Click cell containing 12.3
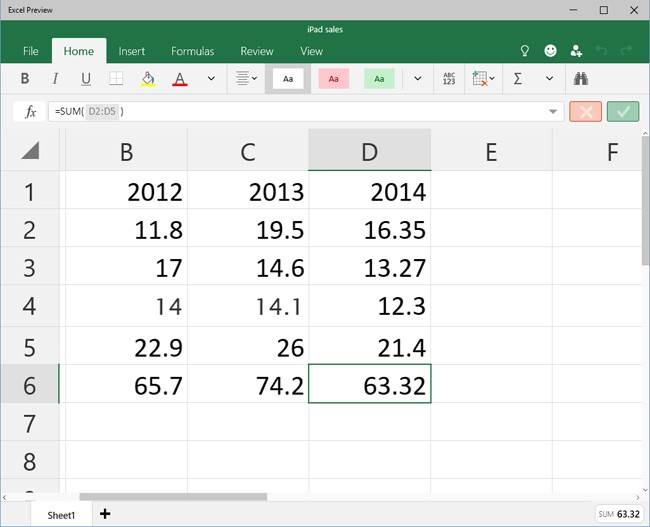 [x=370, y=306]
